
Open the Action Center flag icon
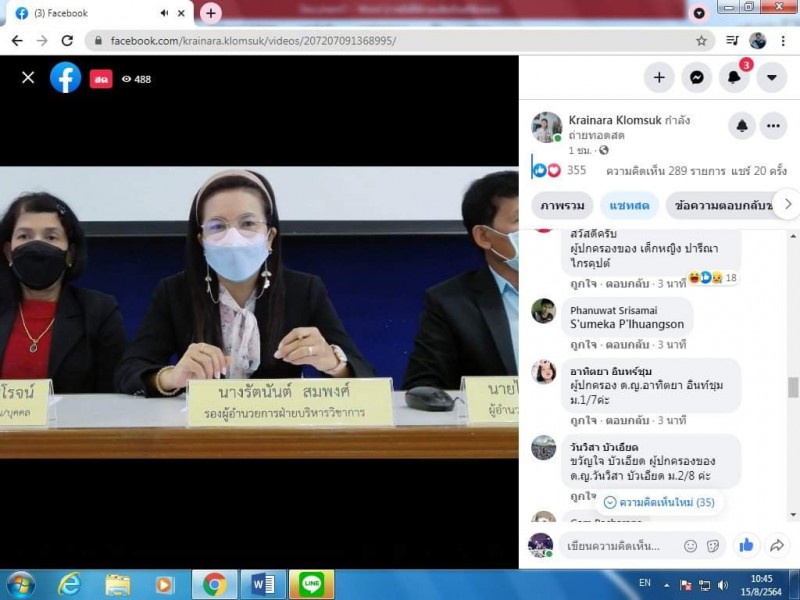[686, 585]
